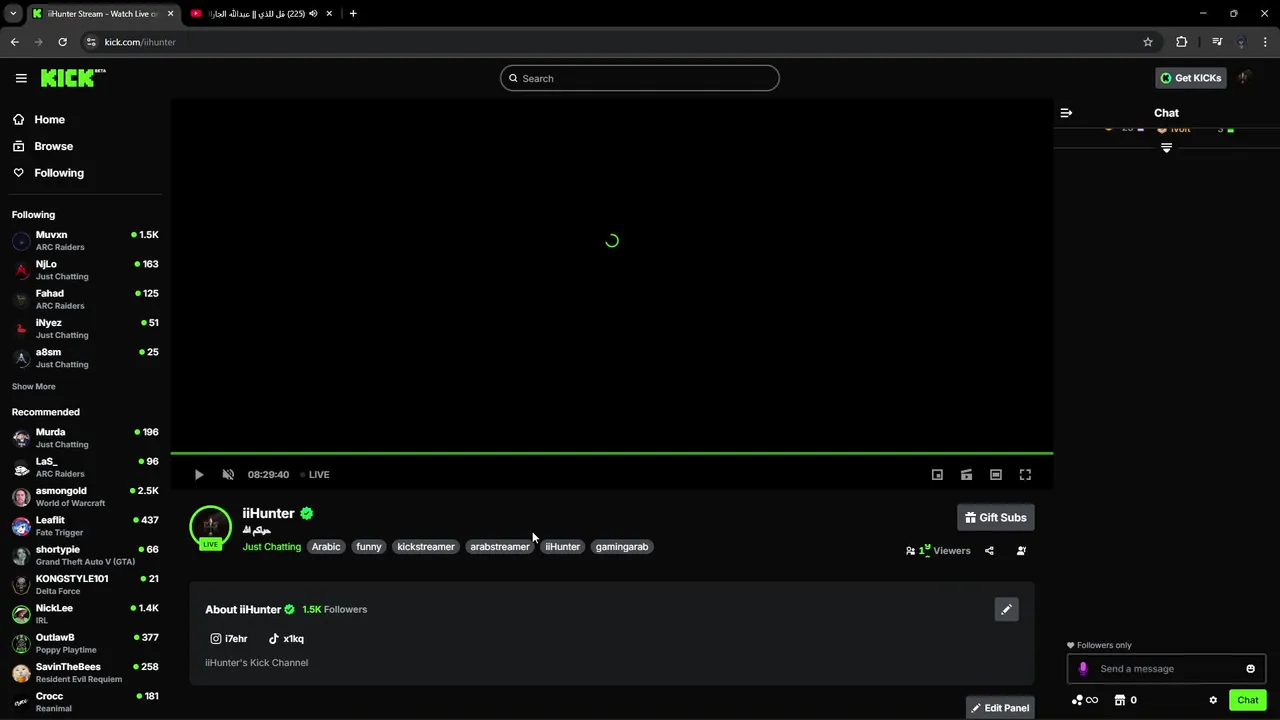Share the iiHunter stream
The image size is (1280, 720).
pyautogui.click(x=989, y=551)
